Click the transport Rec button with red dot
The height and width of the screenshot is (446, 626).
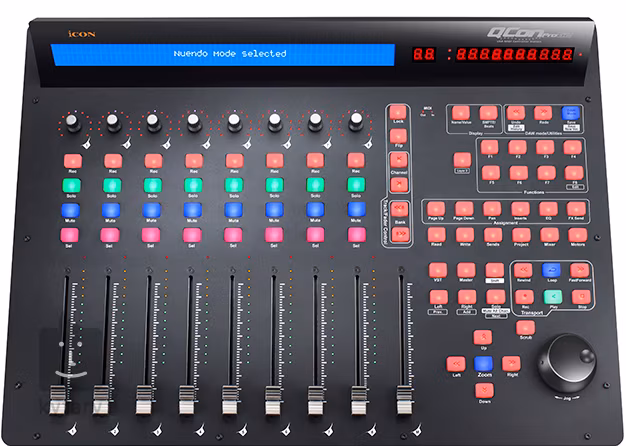(x=525, y=297)
